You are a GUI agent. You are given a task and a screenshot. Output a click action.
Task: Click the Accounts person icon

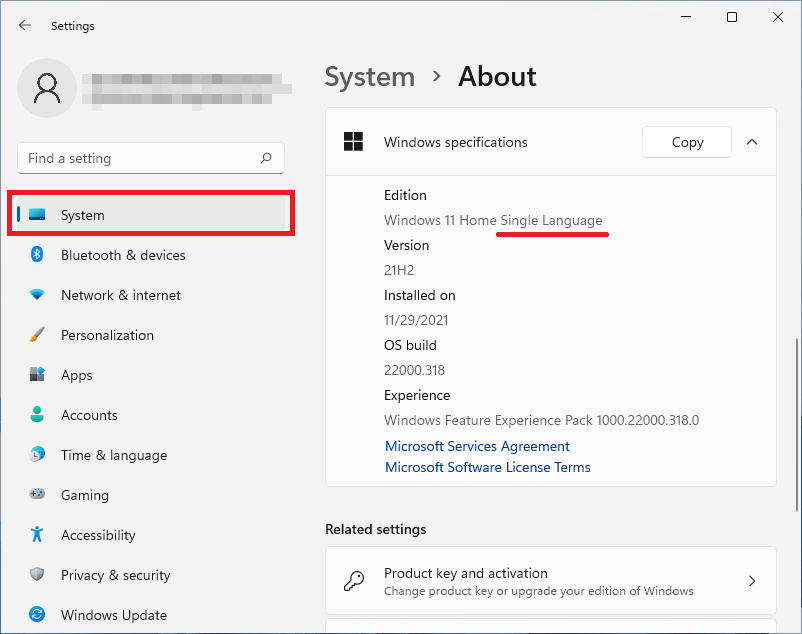tap(37, 414)
